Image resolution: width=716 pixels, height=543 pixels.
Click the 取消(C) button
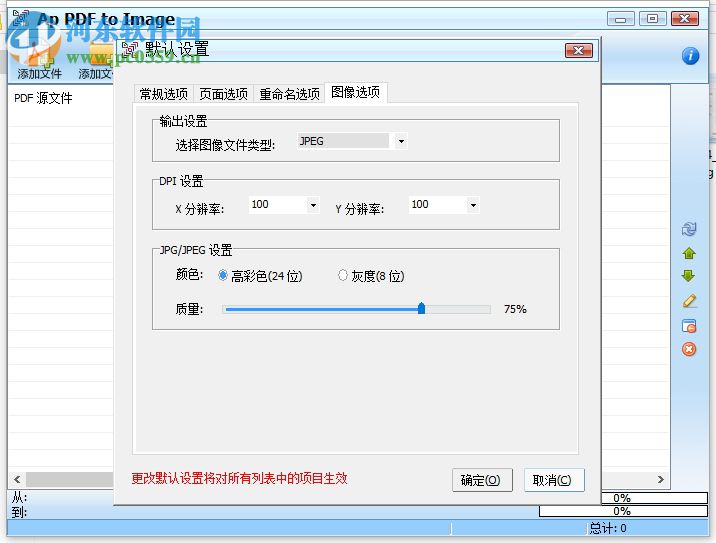point(554,480)
